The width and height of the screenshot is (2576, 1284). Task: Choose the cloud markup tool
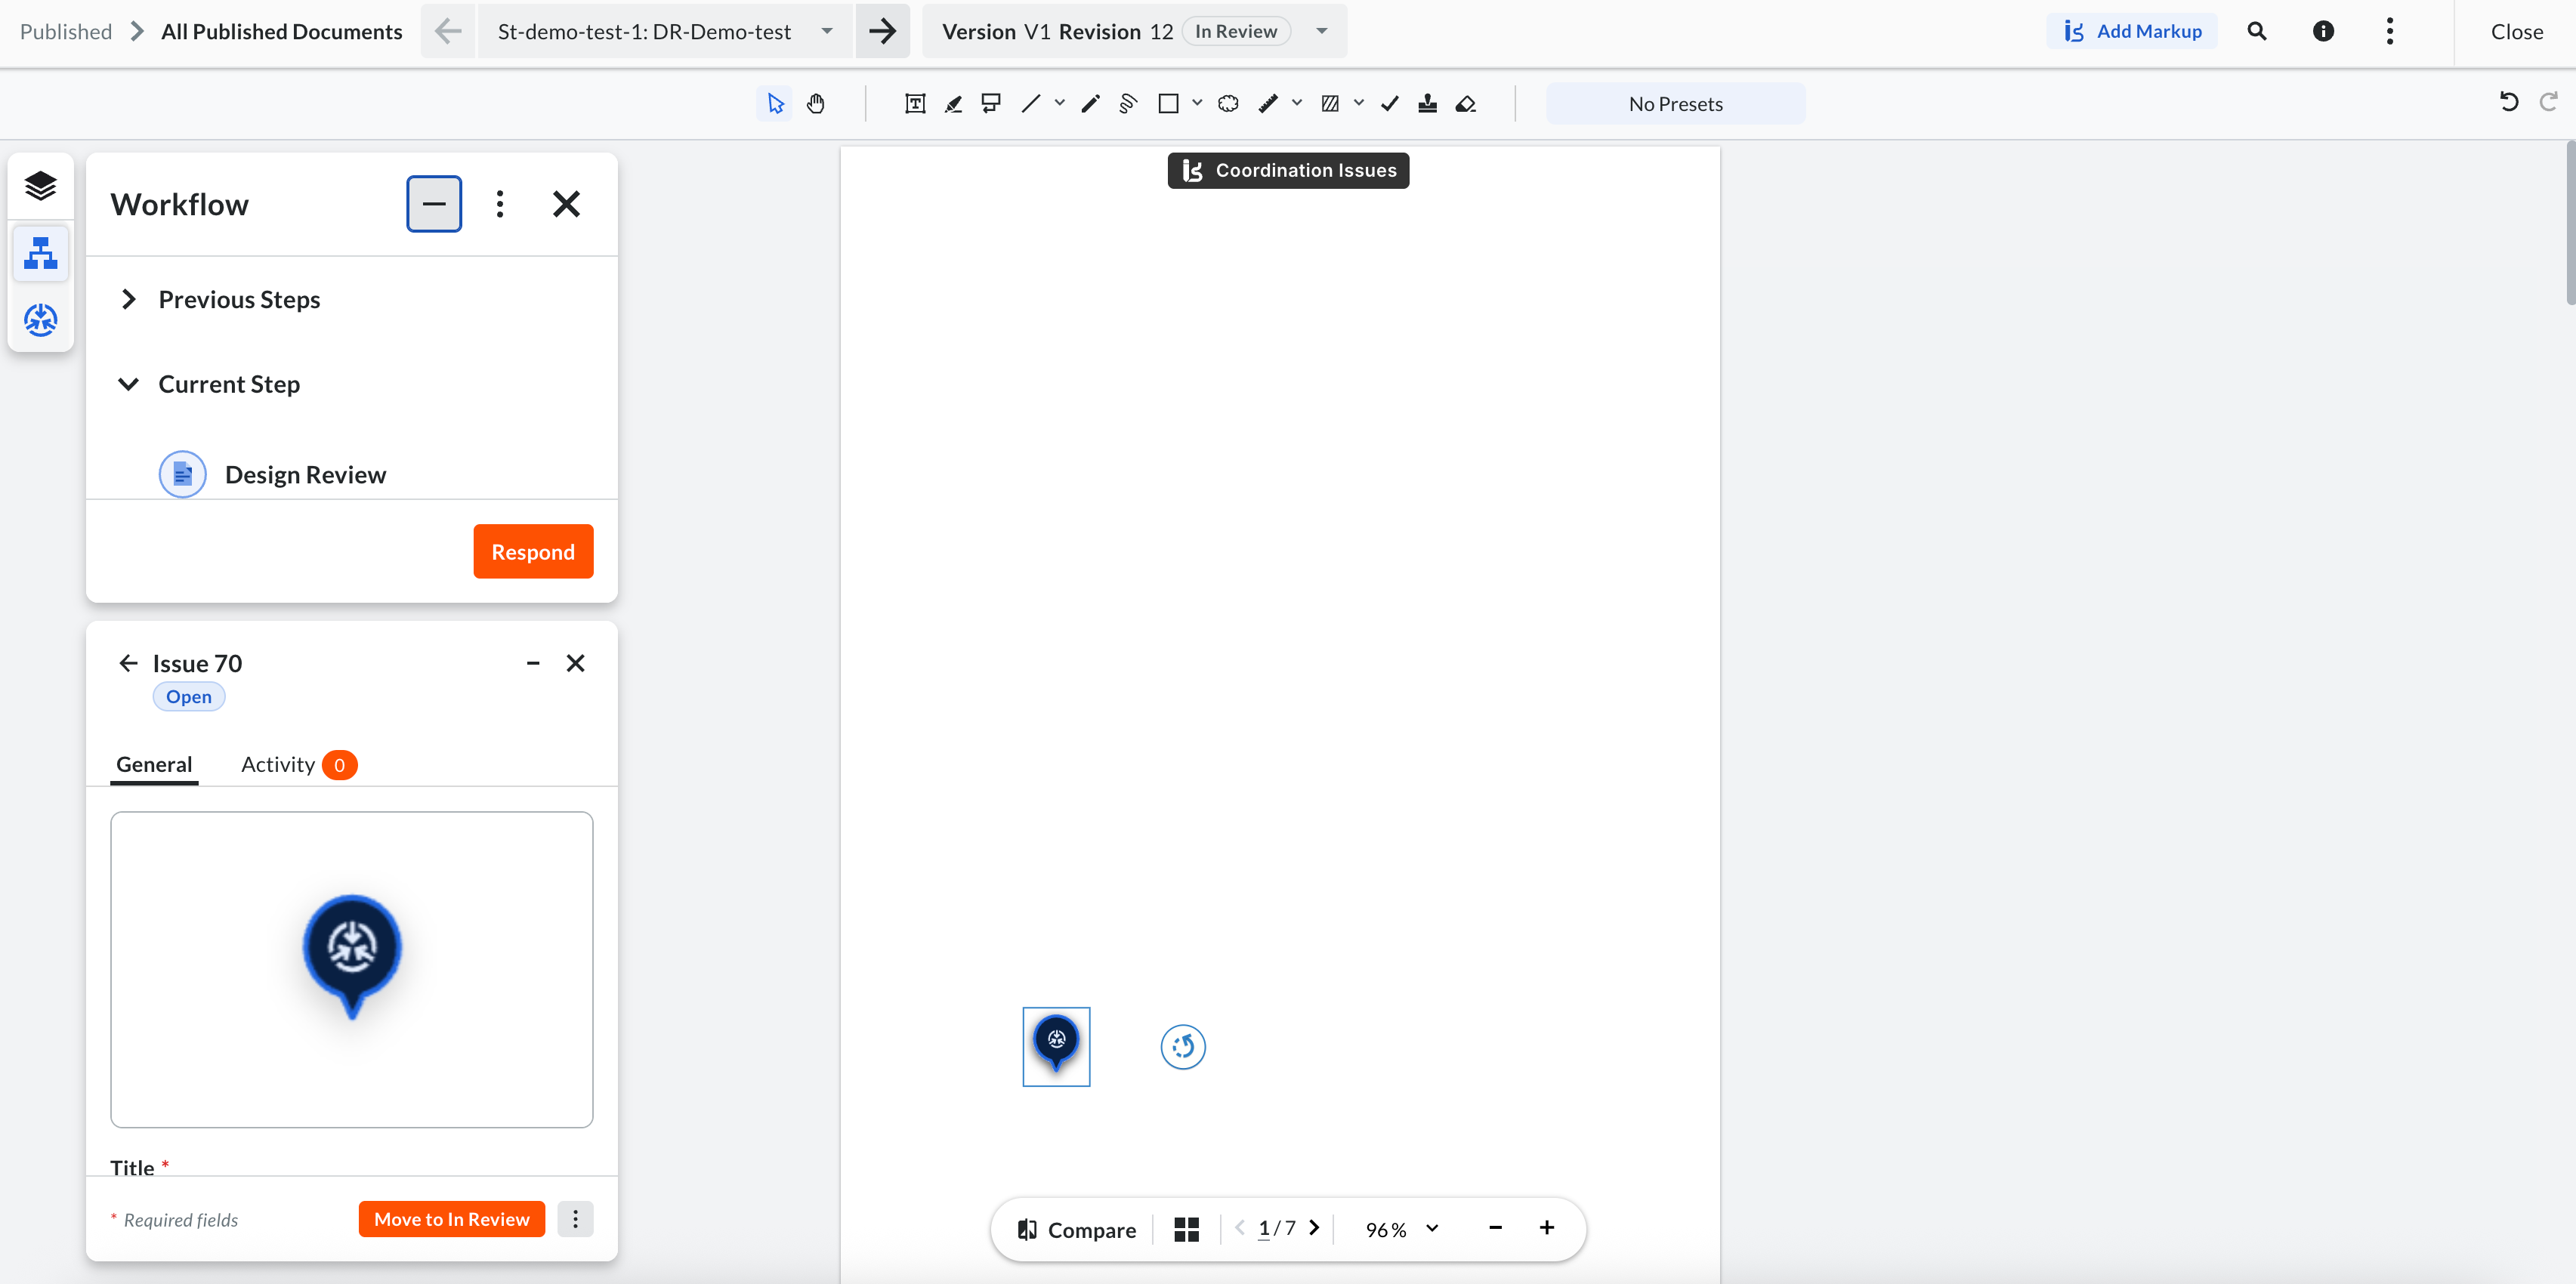1228,104
